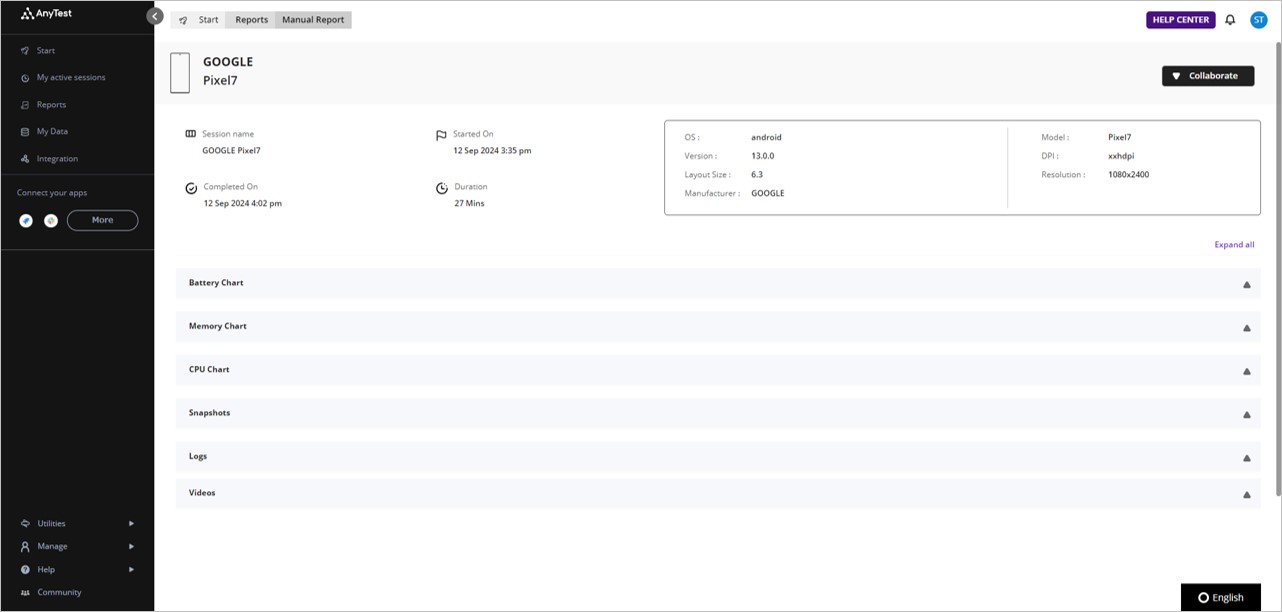Expand the Logs section
1282x612 pixels.
pyautogui.click(x=718, y=456)
